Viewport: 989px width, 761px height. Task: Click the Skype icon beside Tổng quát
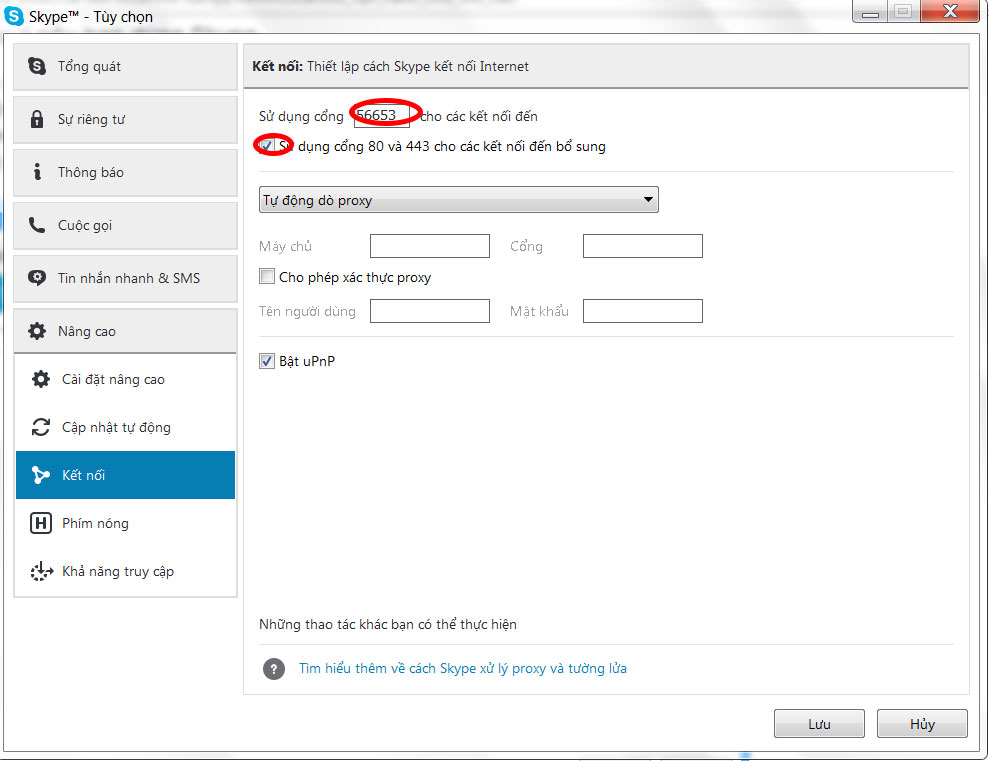point(37,66)
